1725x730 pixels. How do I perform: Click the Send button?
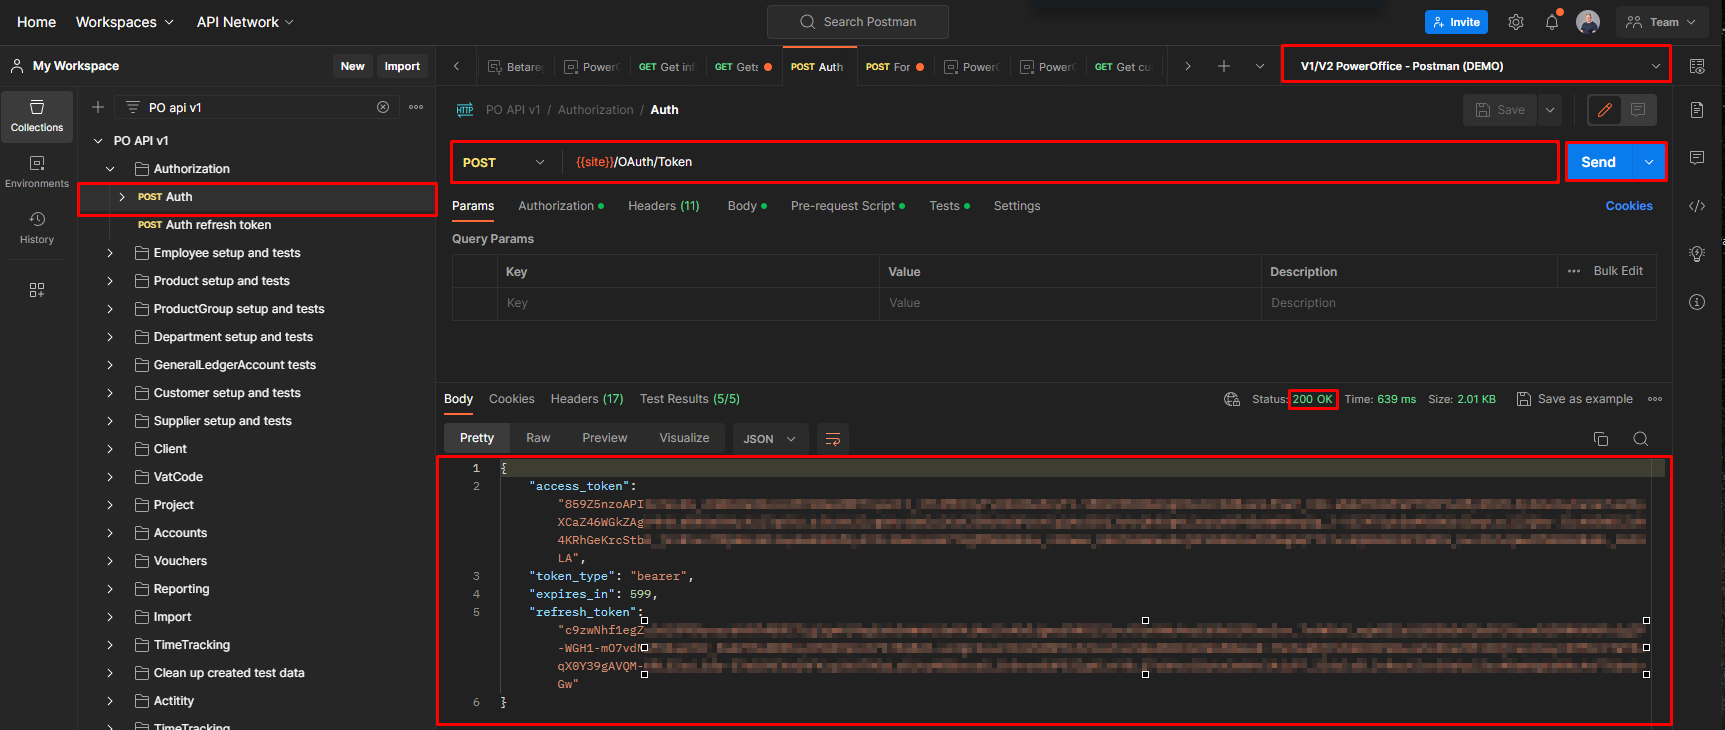[1598, 162]
